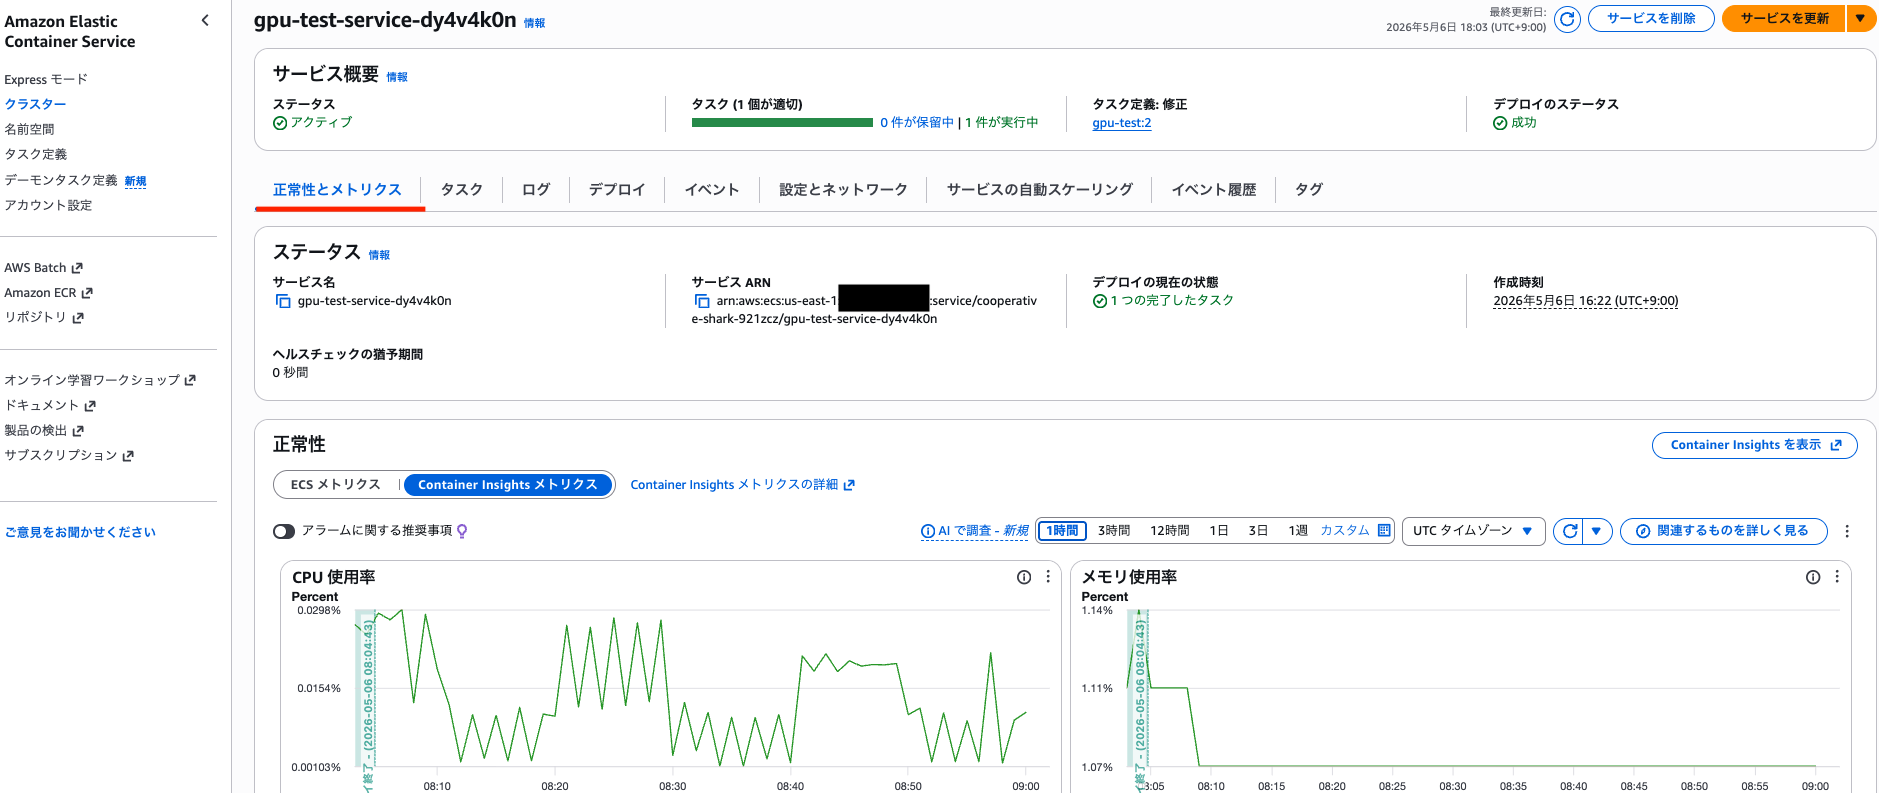The width and height of the screenshot is (1879, 793).
Task: Click the info icon on CPU 使用率 widget
Action: (1024, 577)
